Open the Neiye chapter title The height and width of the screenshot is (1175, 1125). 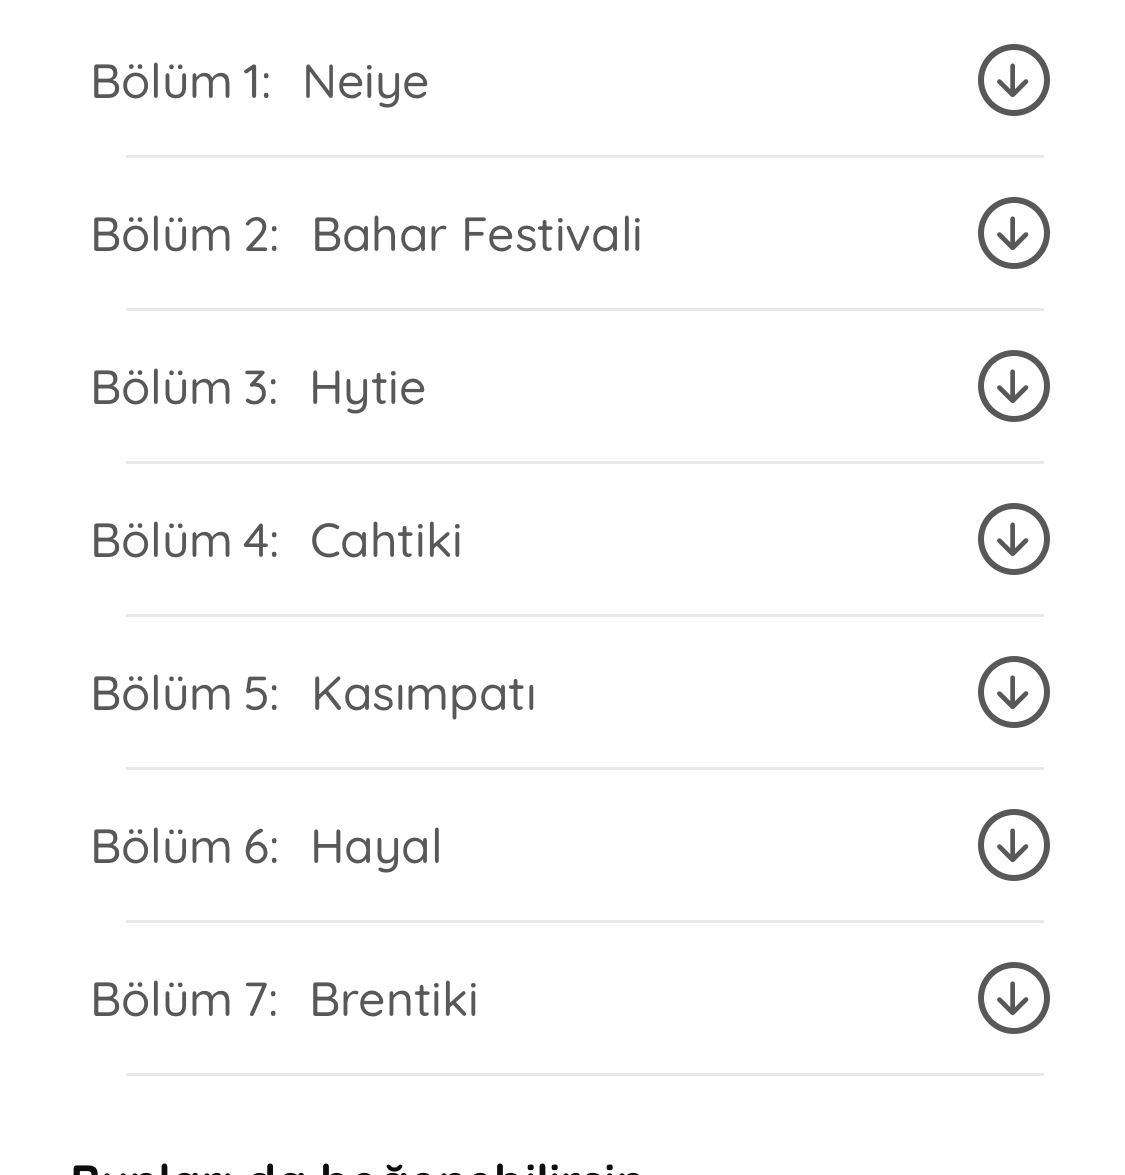tap(366, 82)
